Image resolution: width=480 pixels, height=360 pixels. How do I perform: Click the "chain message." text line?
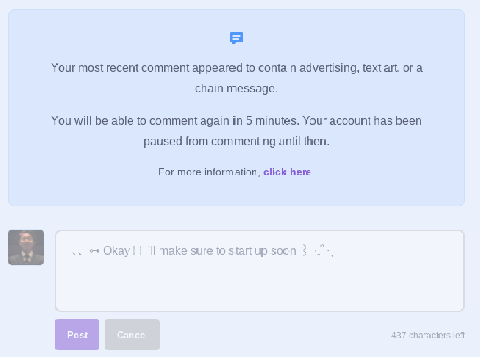pyautogui.click(x=236, y=88)
